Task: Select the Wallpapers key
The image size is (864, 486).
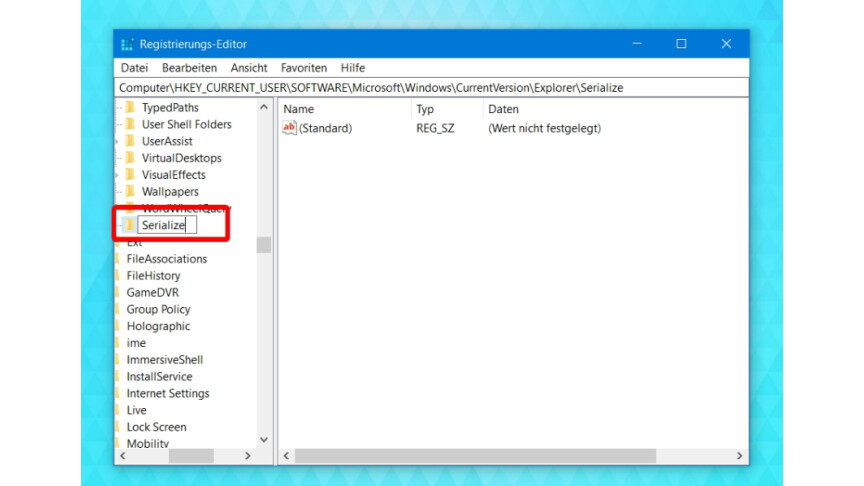Action: tap(170, 192)
